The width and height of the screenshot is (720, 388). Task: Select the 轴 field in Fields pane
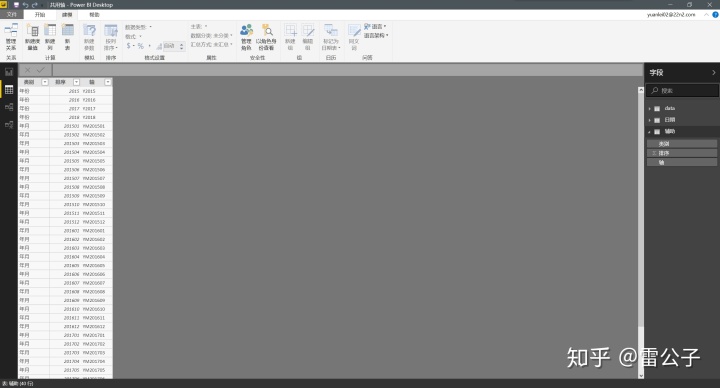click(x=682, y=162)
